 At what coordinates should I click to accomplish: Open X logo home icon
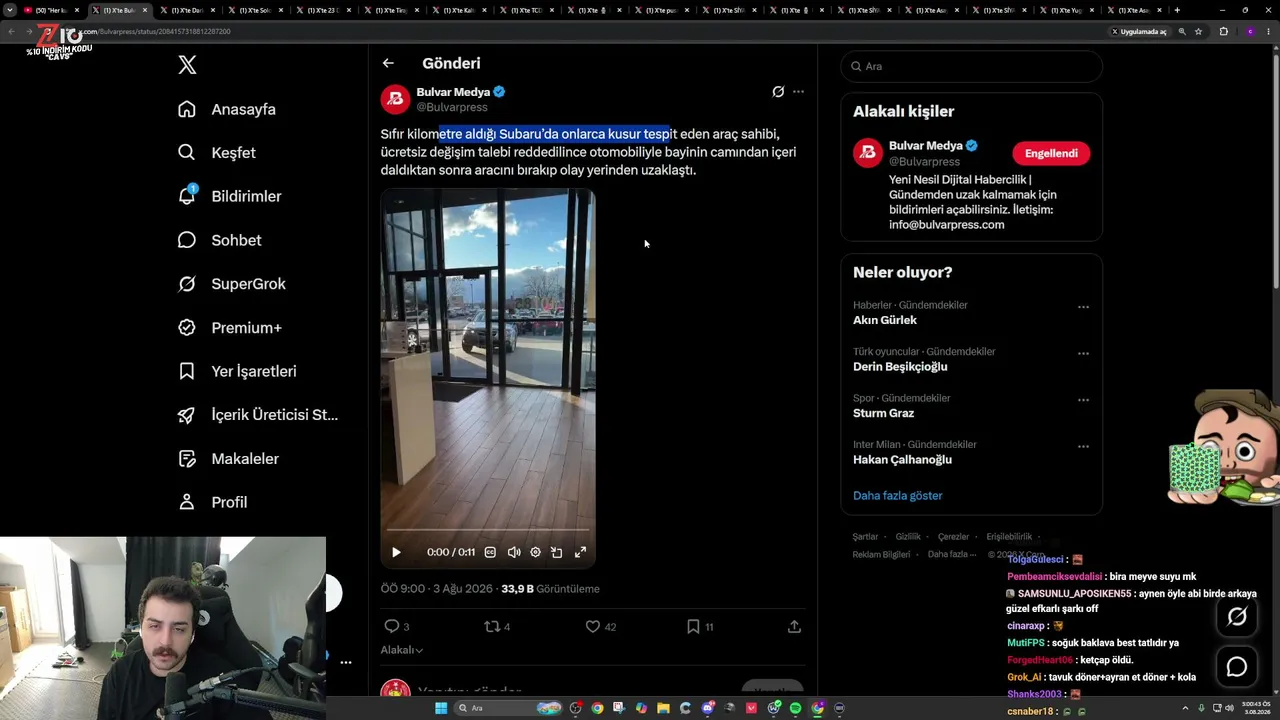tap(187, 65)
